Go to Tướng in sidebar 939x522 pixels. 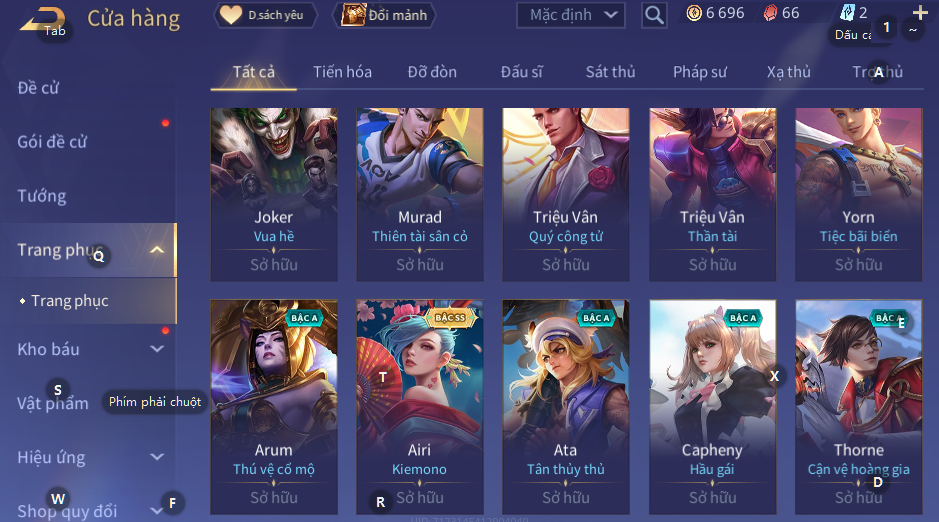42,196
